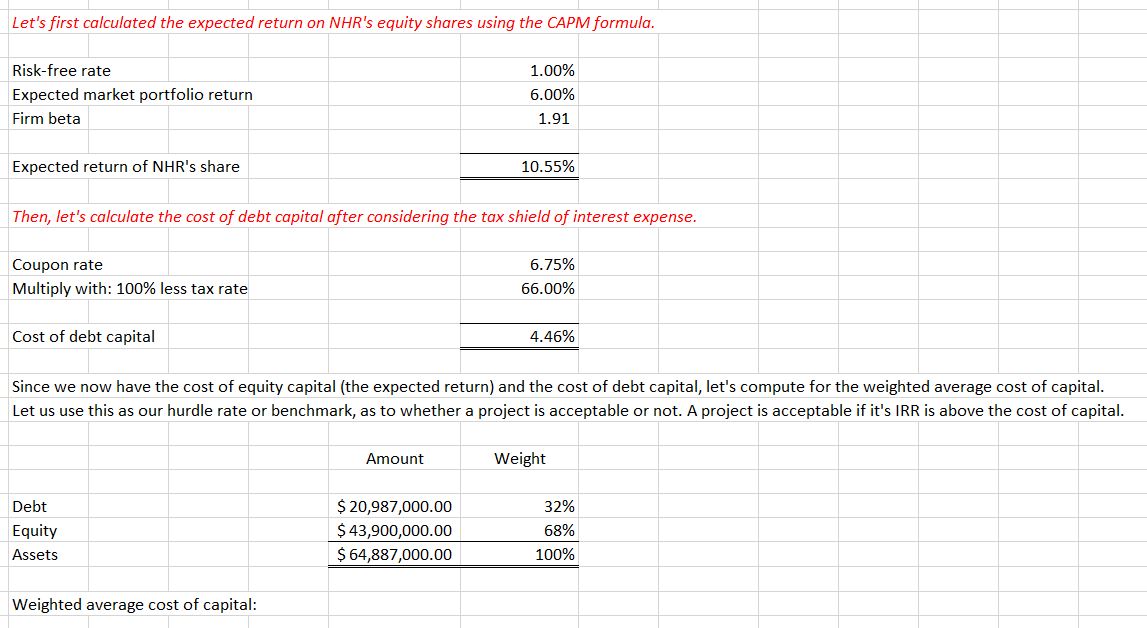Click the 32% debt weight cell
Image resolution: width=1147 pixels, height=628 pixels.
pyautogui.click(x=560, y=507)
